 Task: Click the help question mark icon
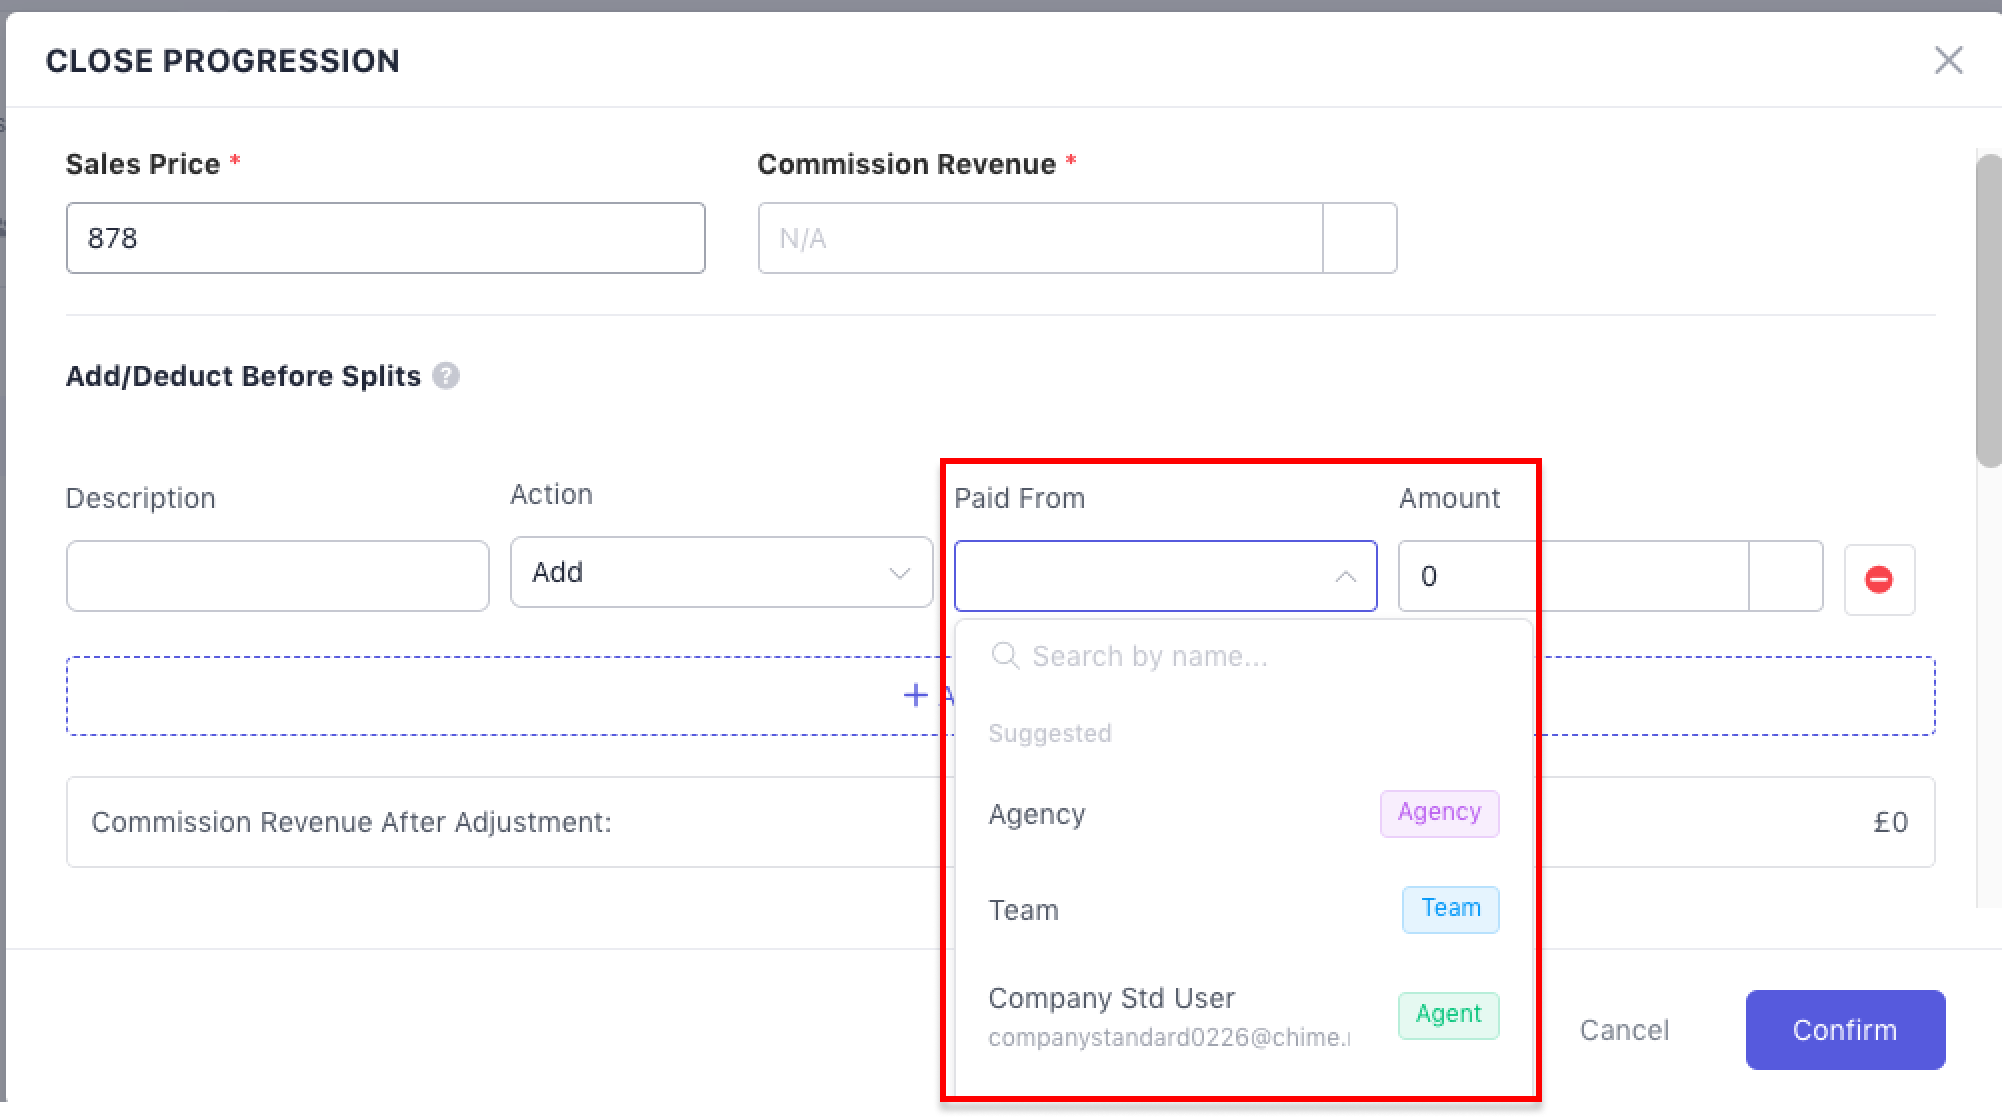coord(446,376)
